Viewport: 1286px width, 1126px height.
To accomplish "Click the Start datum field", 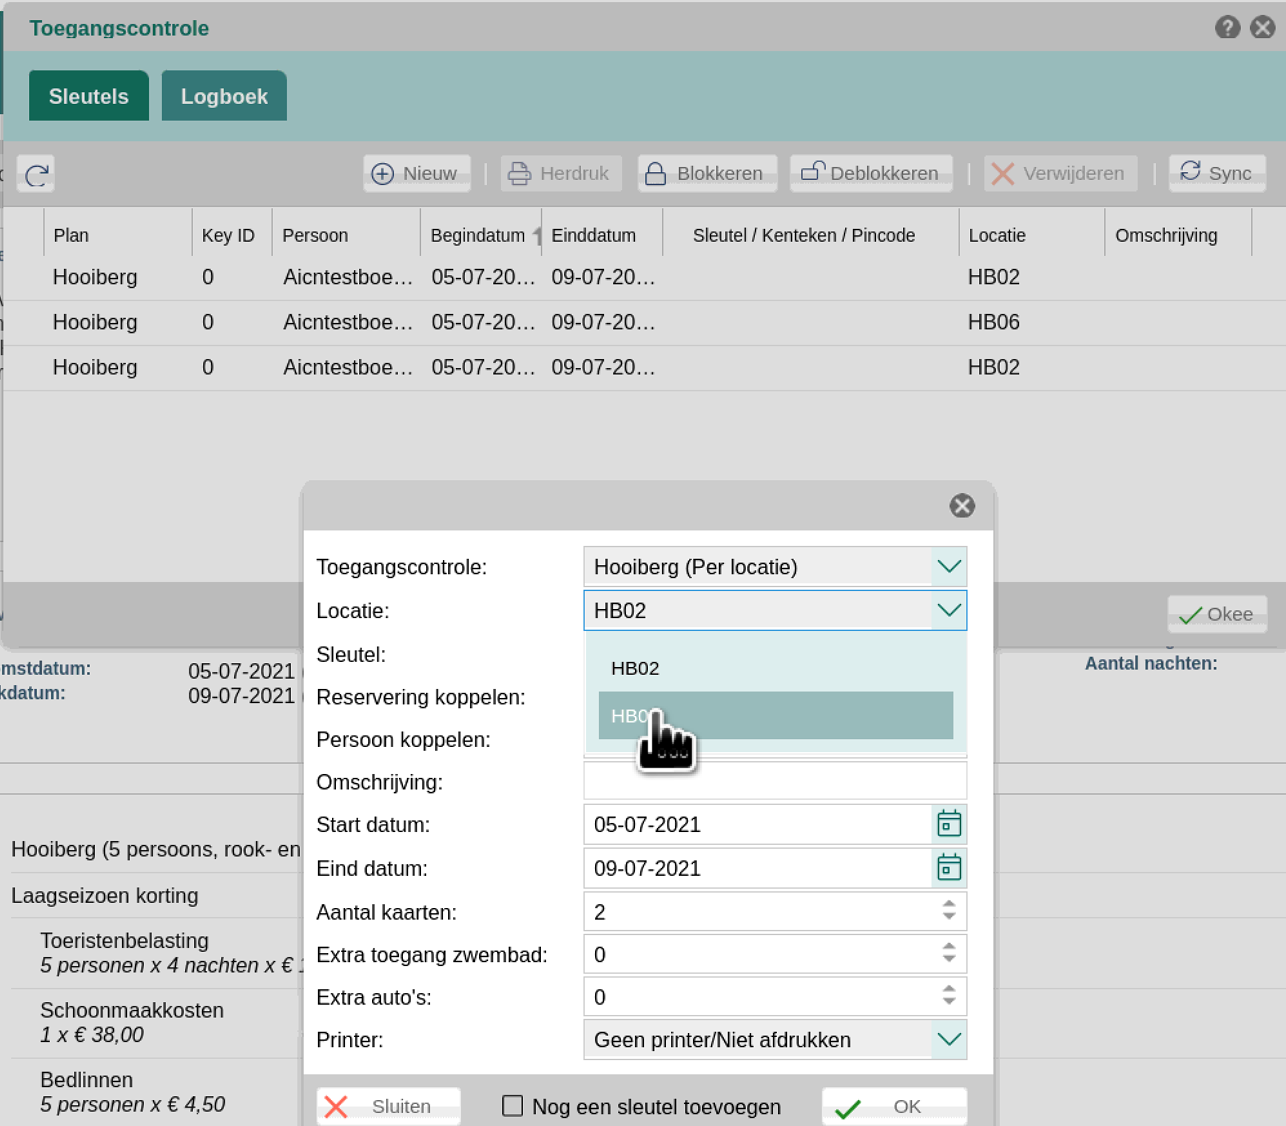I will tap(757, 825).
